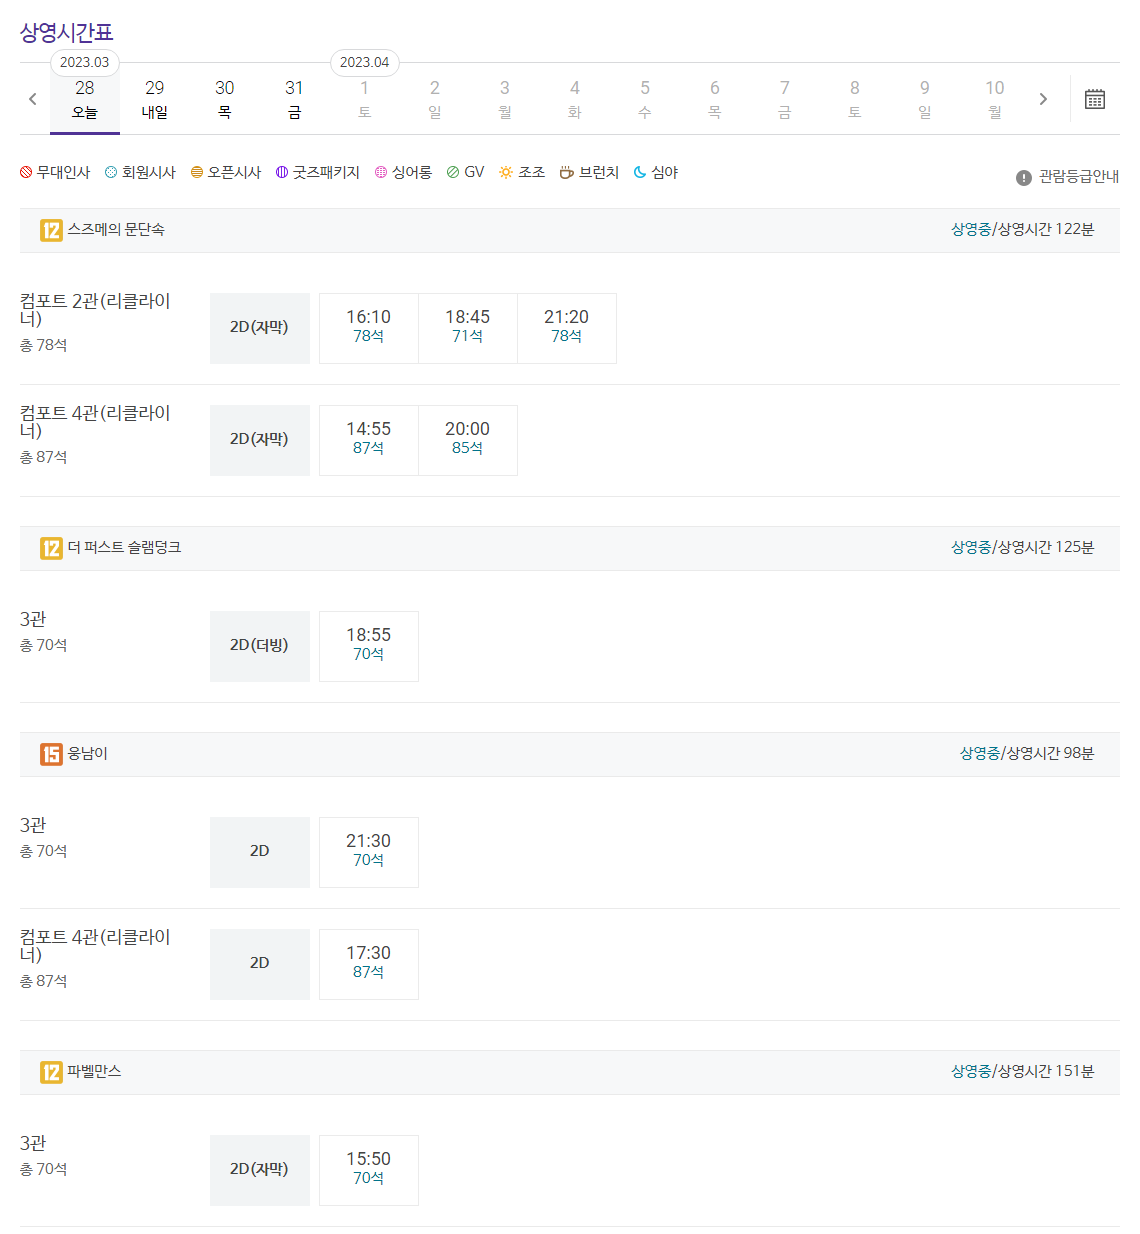Click the 상영시간 122분 status text

click(1023, 230)
